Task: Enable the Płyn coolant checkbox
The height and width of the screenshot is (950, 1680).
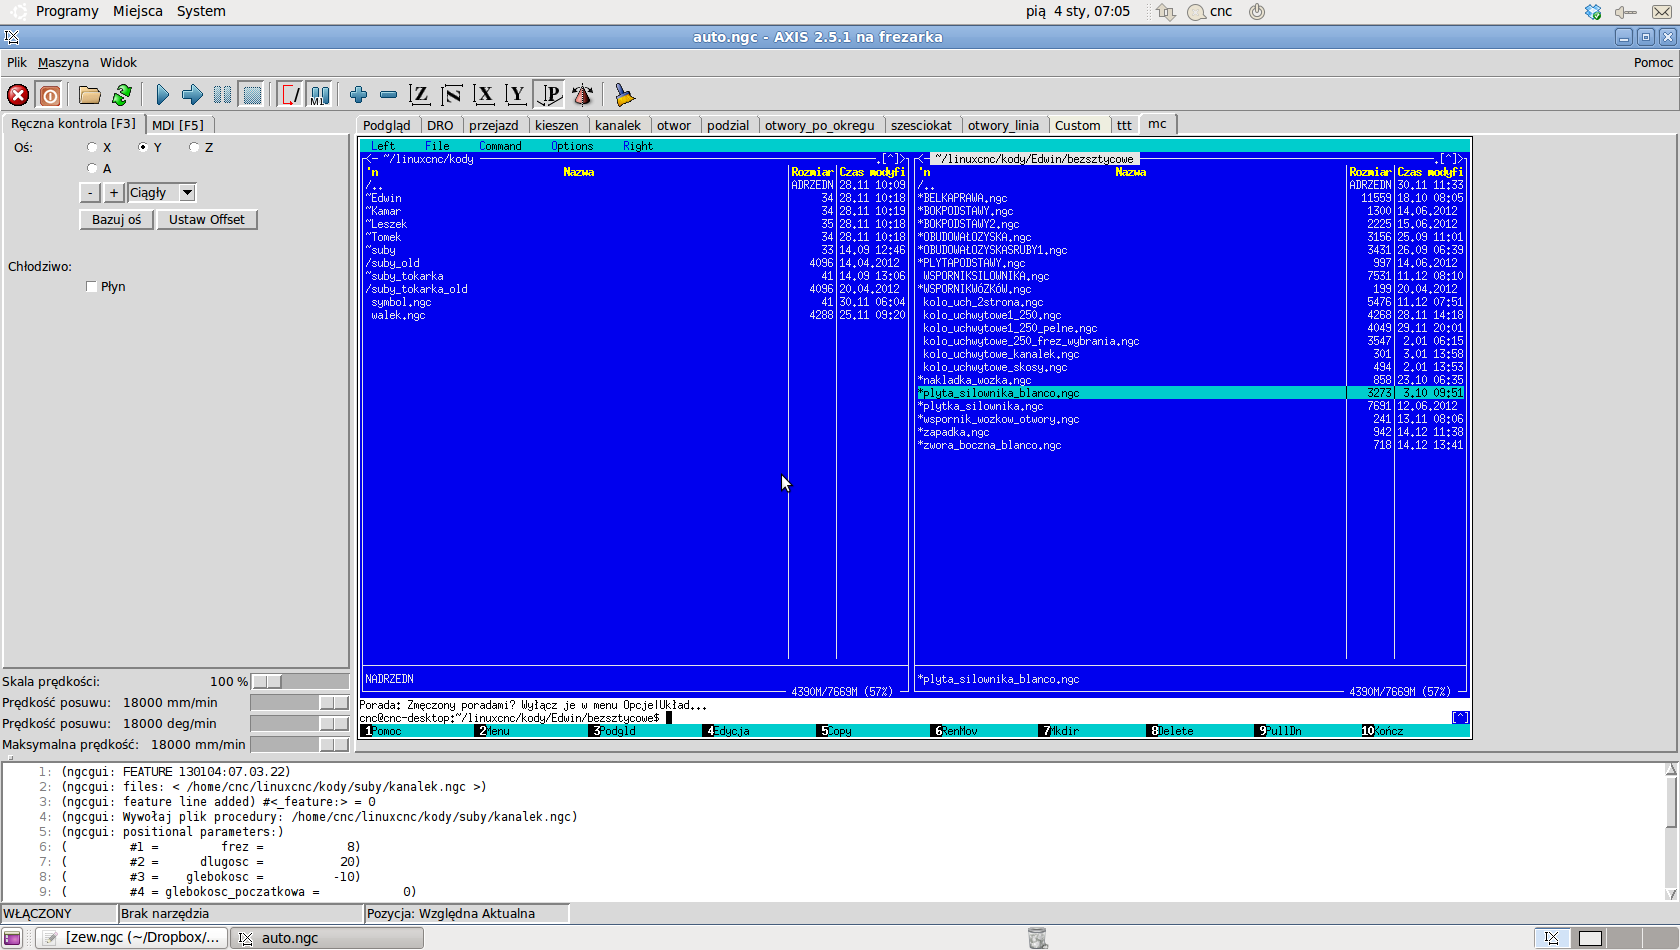Action: 92,287
